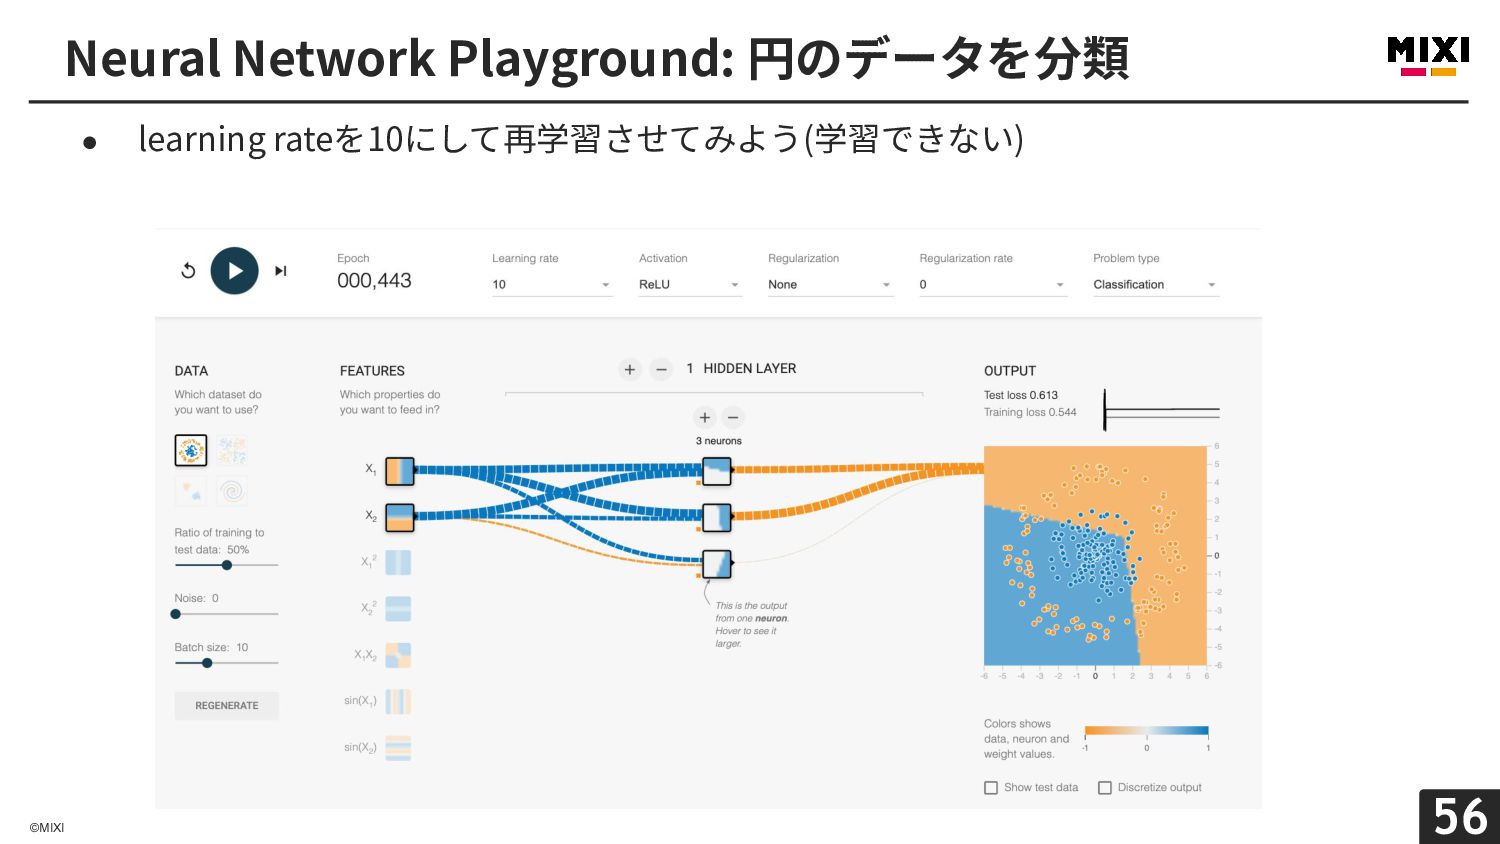
Task: Open the Learning rate dropdown
Action: [552, 285]
